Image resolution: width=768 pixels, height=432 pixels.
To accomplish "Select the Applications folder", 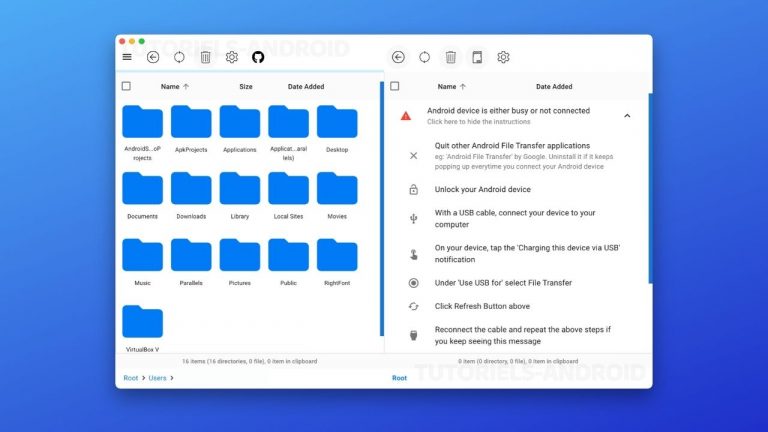I will click(x=240, y=129).
